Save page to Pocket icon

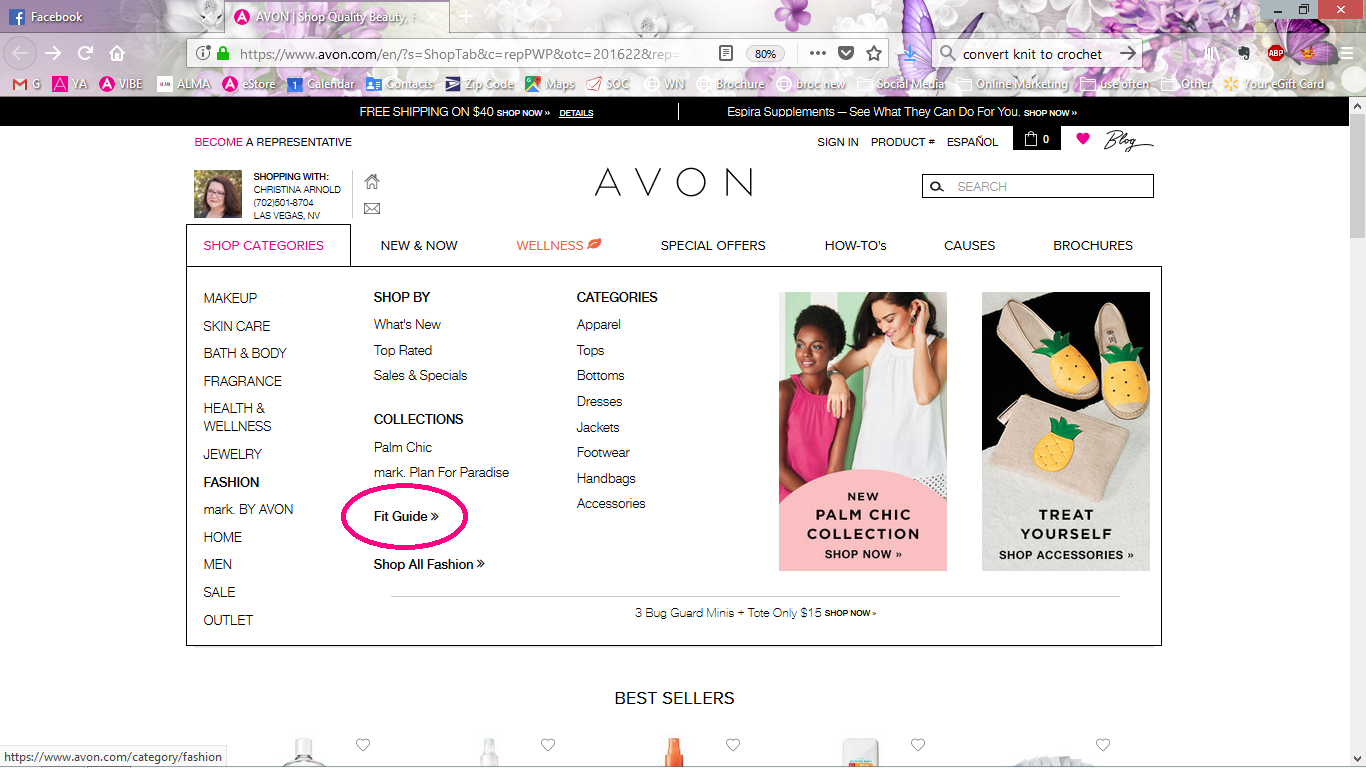(x=846, y=54)
